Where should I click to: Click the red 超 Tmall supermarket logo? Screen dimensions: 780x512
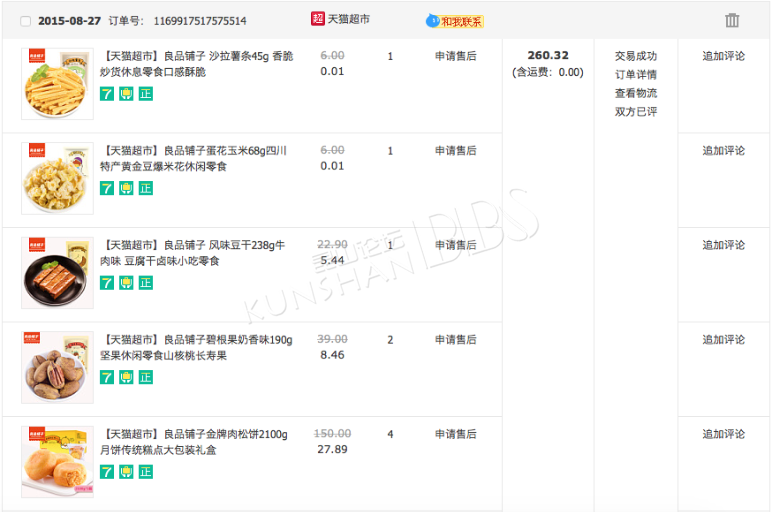click(x=318, y=19)
